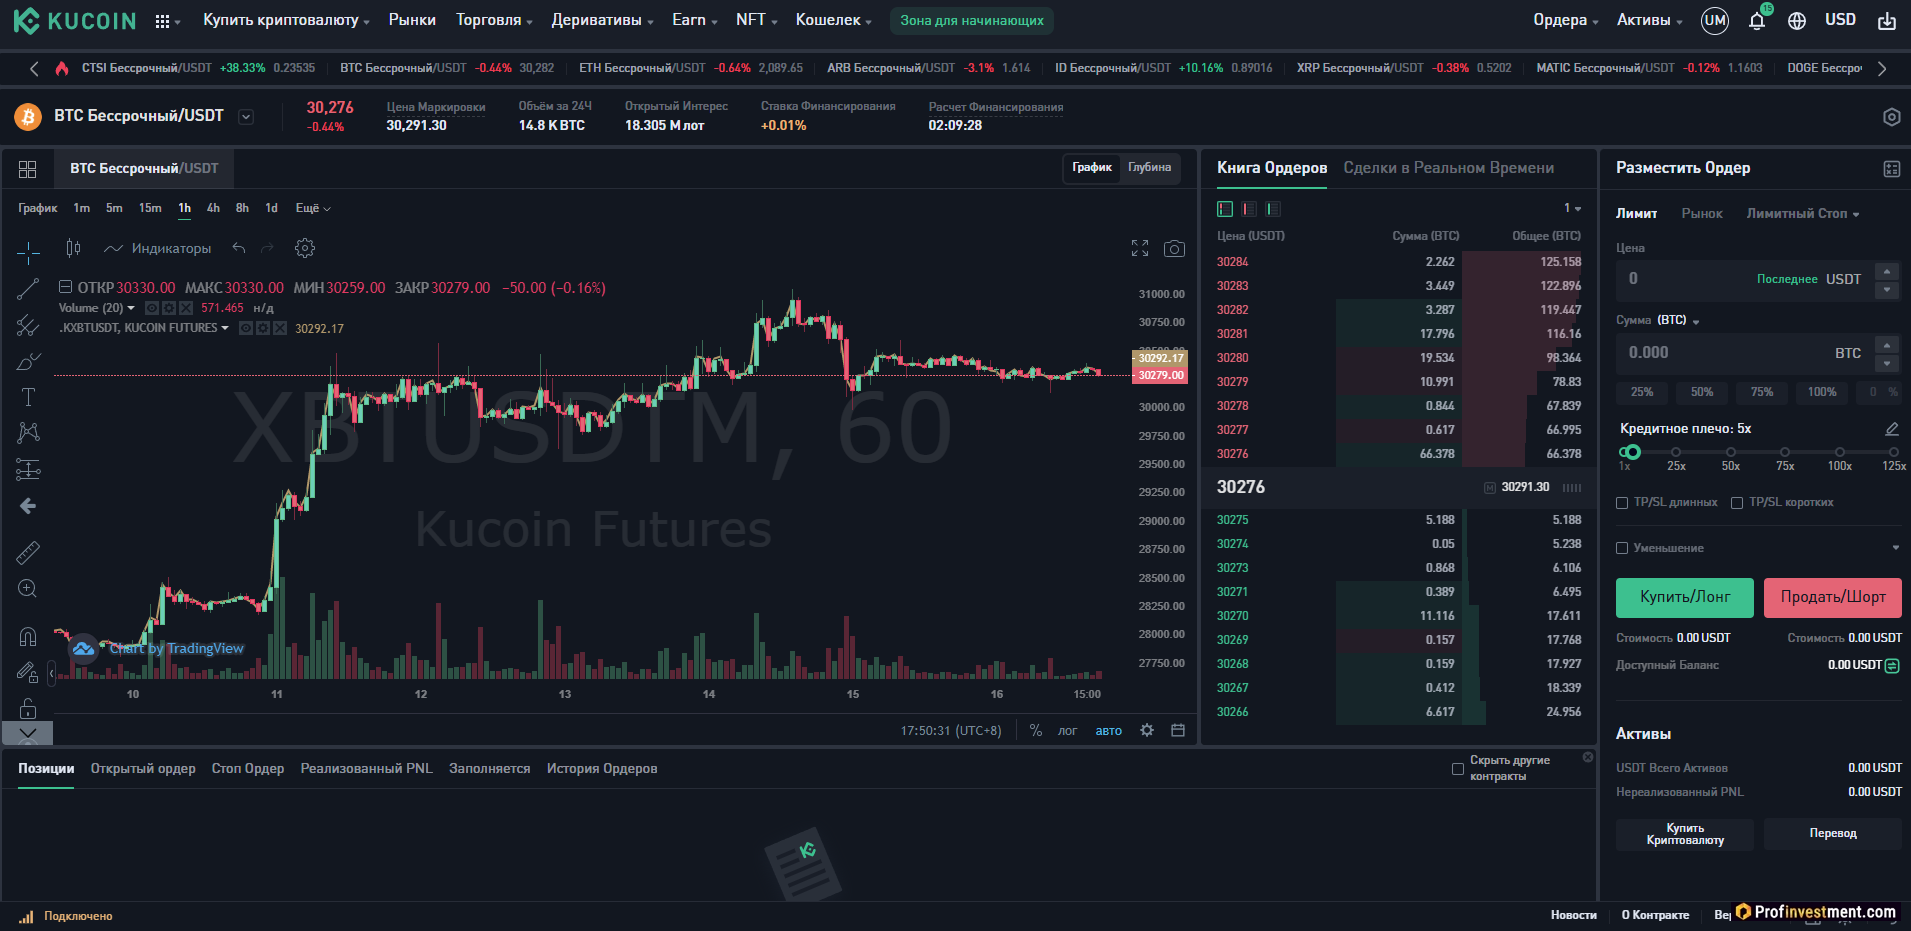Open Купить криптовалюту dropdown menu

(286, 20)
